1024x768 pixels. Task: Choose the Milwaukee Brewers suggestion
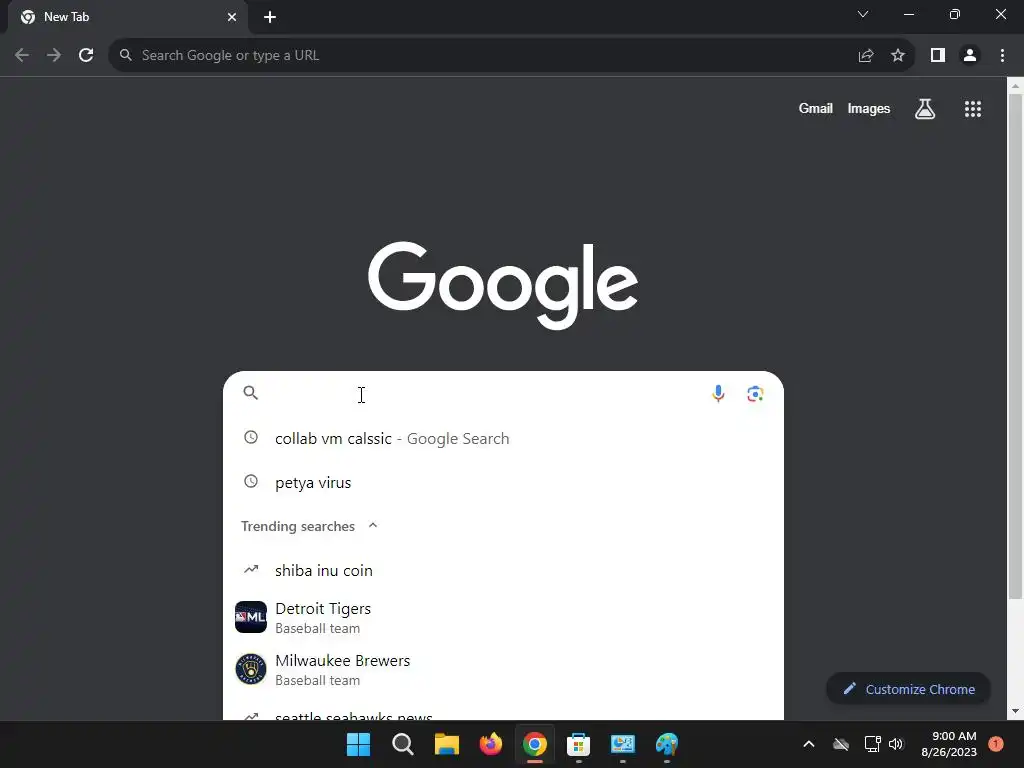[503, 669]
